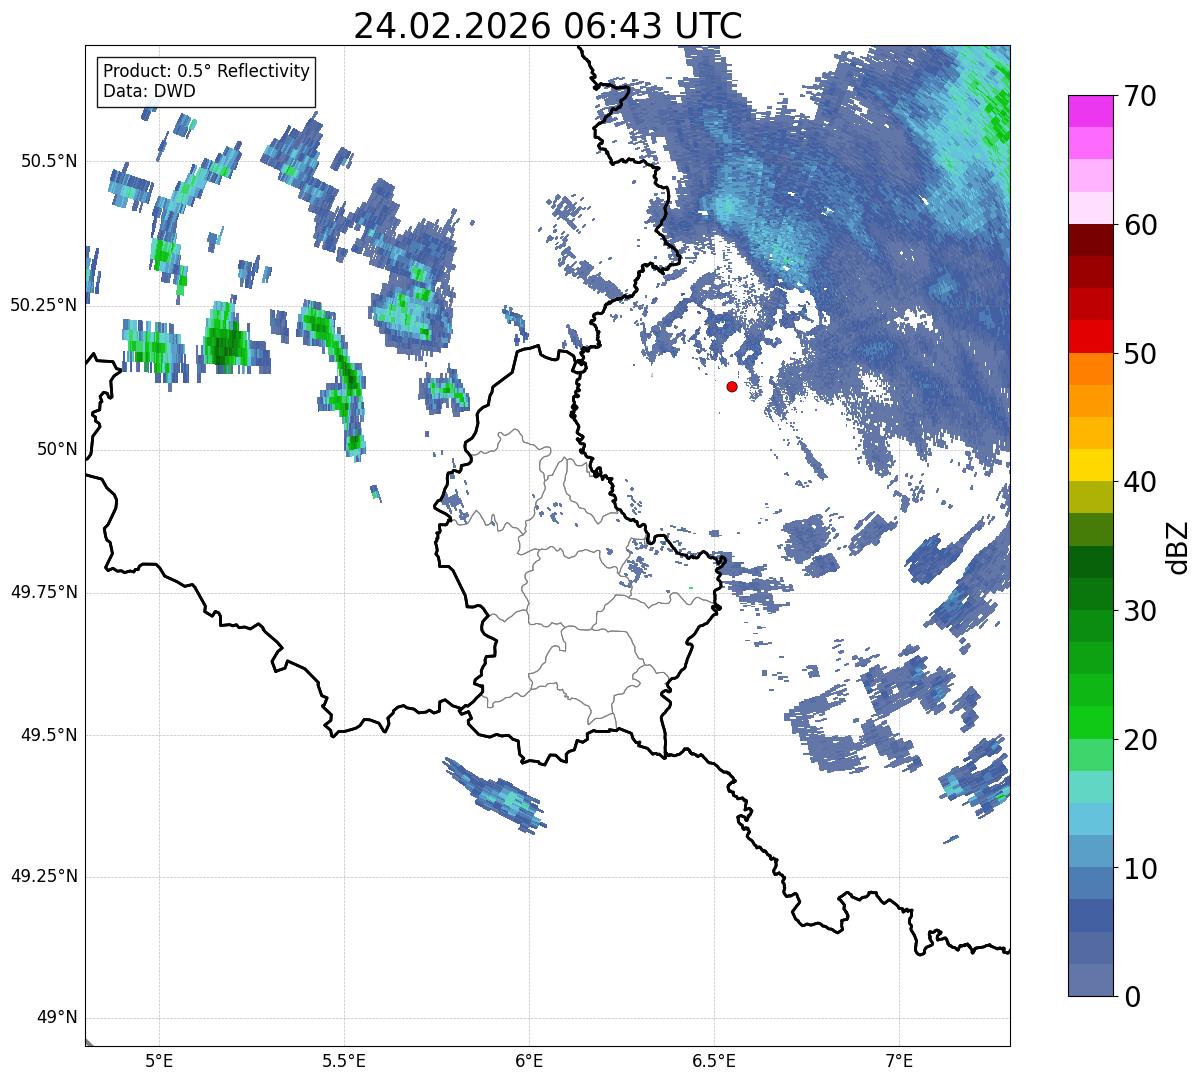Image resolution: width=1202 pixels, height=1081 pixels.
Task: Click the red radar site marker dot
Action: (732, 386)
